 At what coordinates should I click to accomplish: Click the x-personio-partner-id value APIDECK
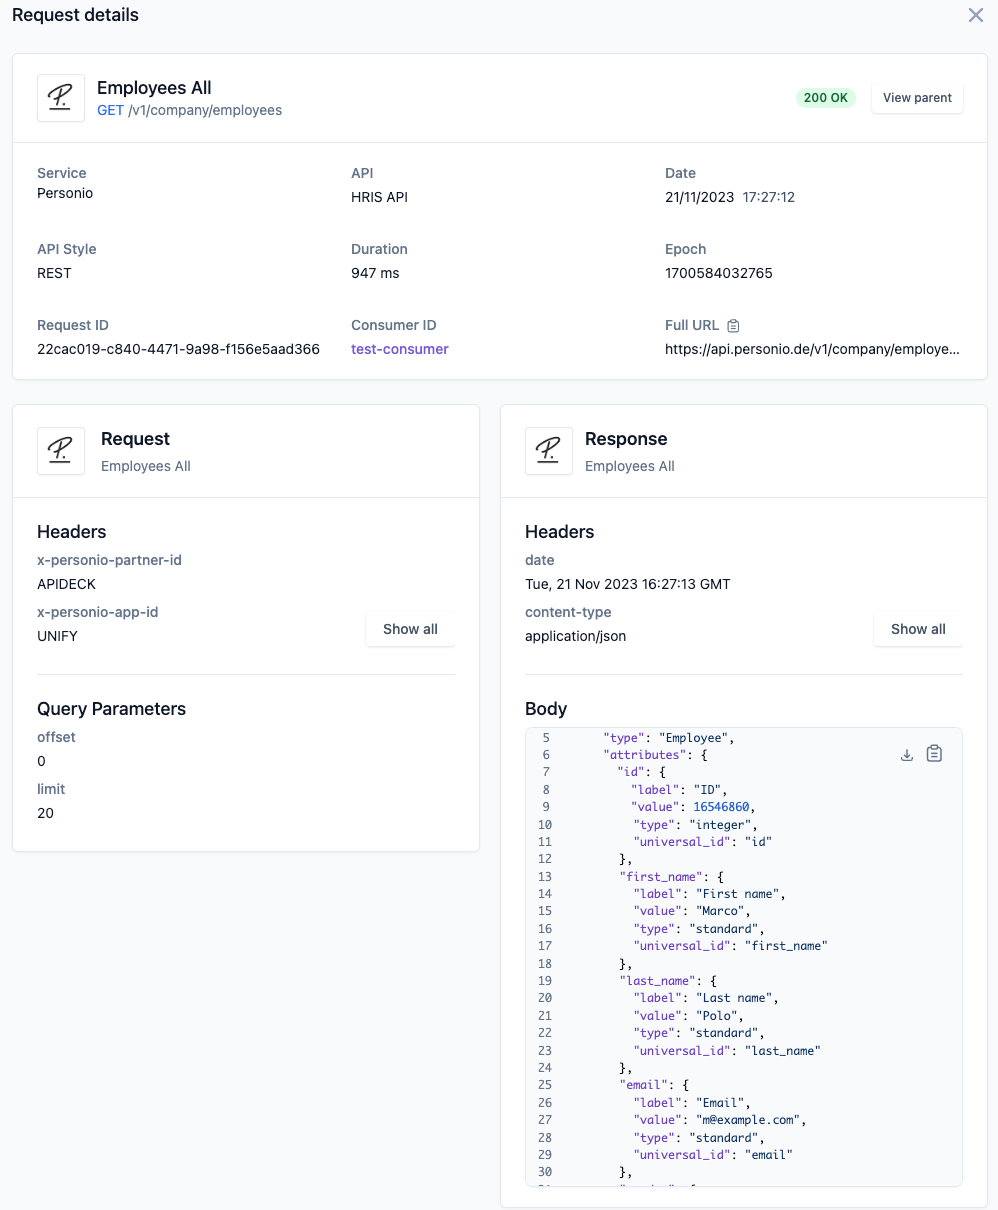pyautogui.click(x=66, y=584)
